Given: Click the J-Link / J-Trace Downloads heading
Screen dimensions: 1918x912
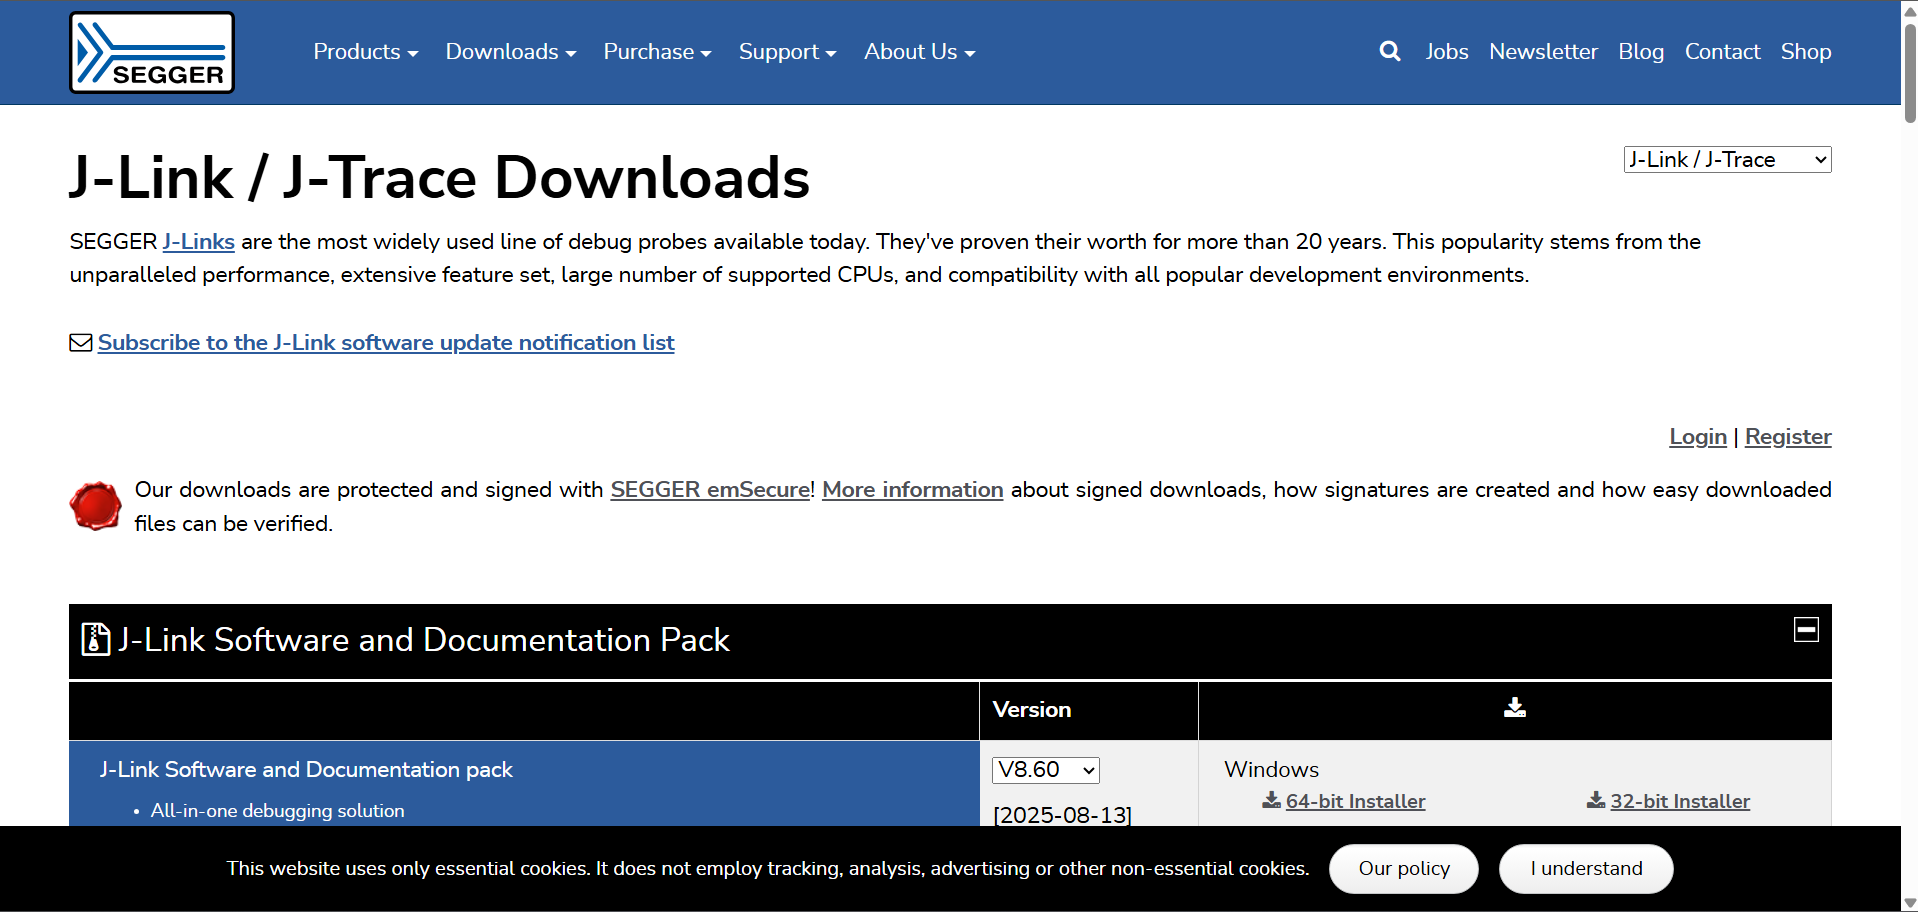Looking at the screenshot, I should point(439,178).
